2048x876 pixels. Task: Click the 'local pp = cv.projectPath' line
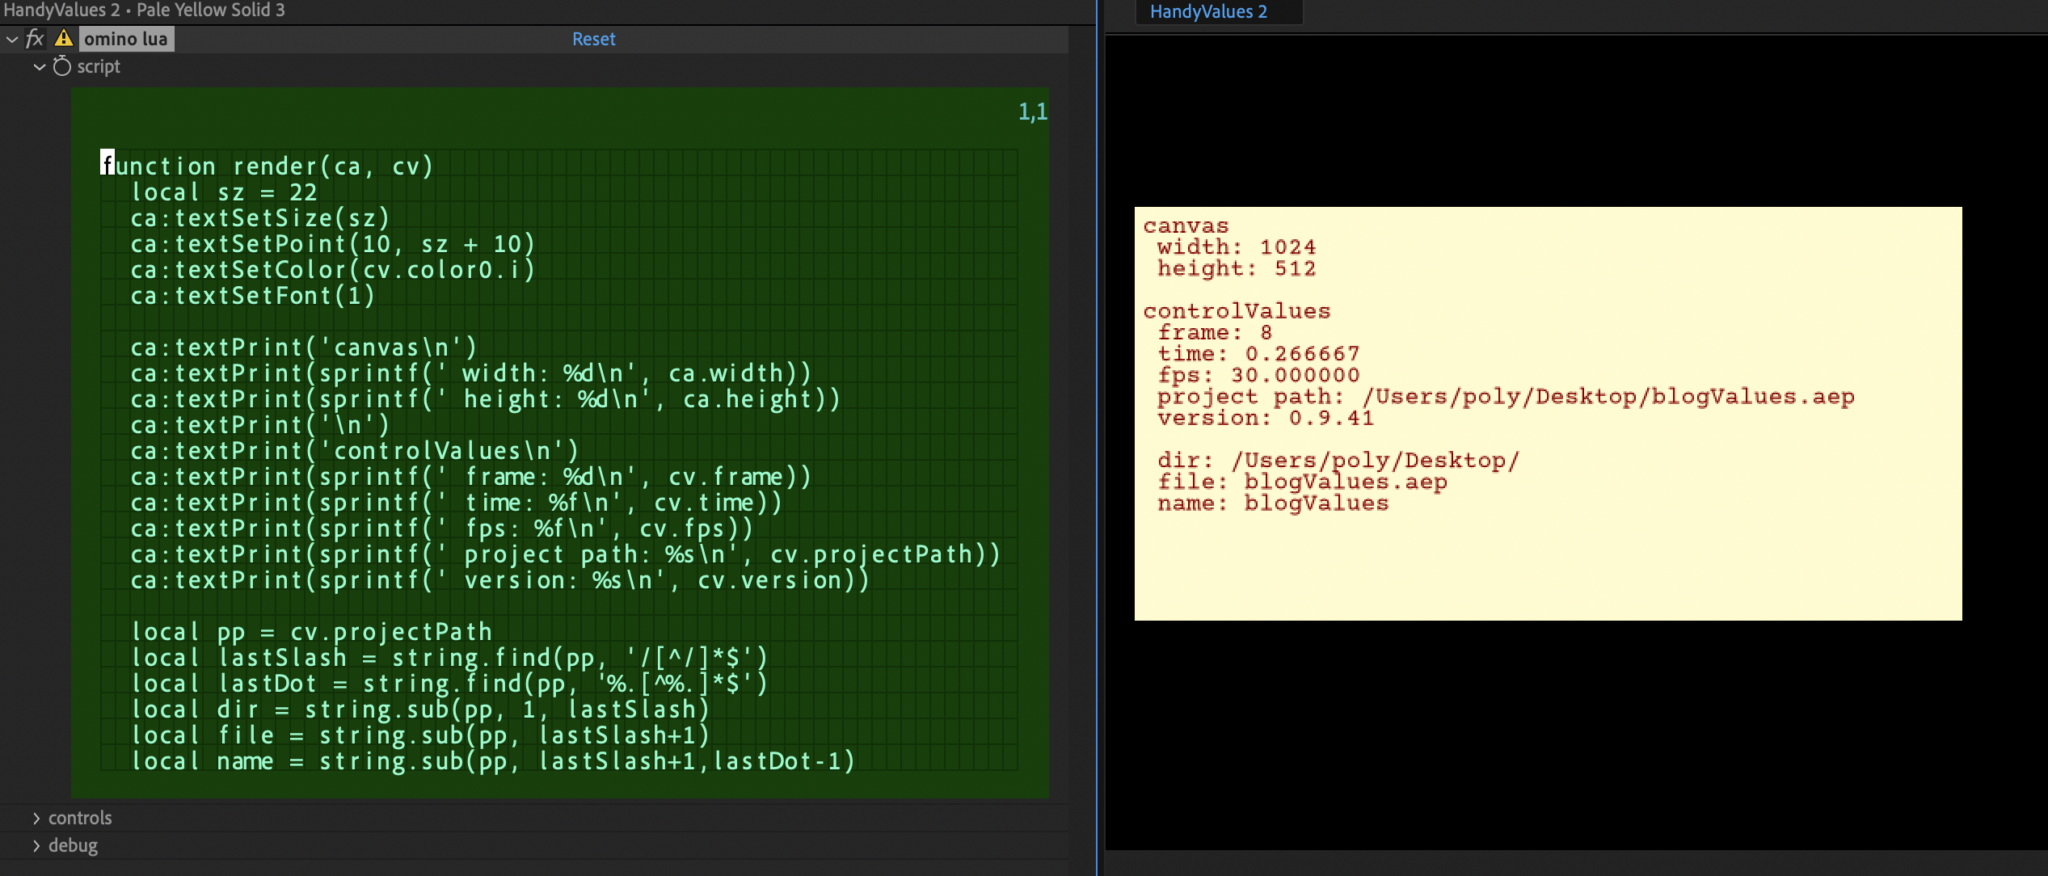tap(311, 632)
